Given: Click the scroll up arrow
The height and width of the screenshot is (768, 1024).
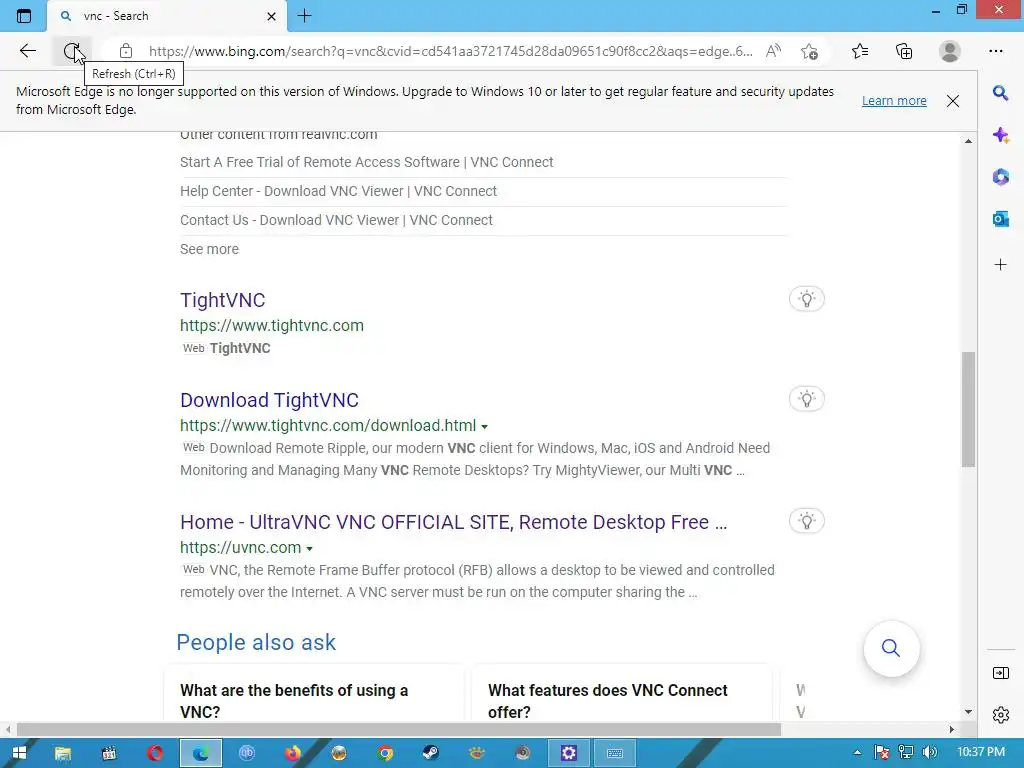Looking at the screenshot, I should click(968, 141).
